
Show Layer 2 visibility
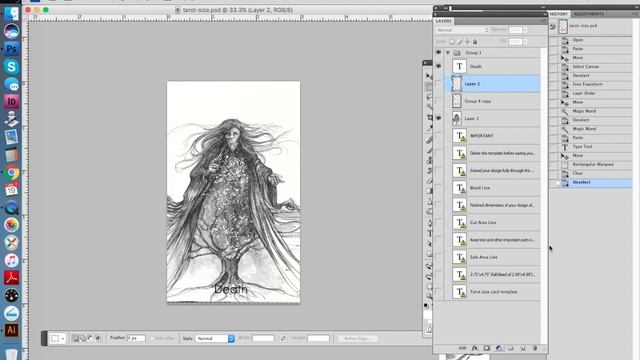click(438, 84)
